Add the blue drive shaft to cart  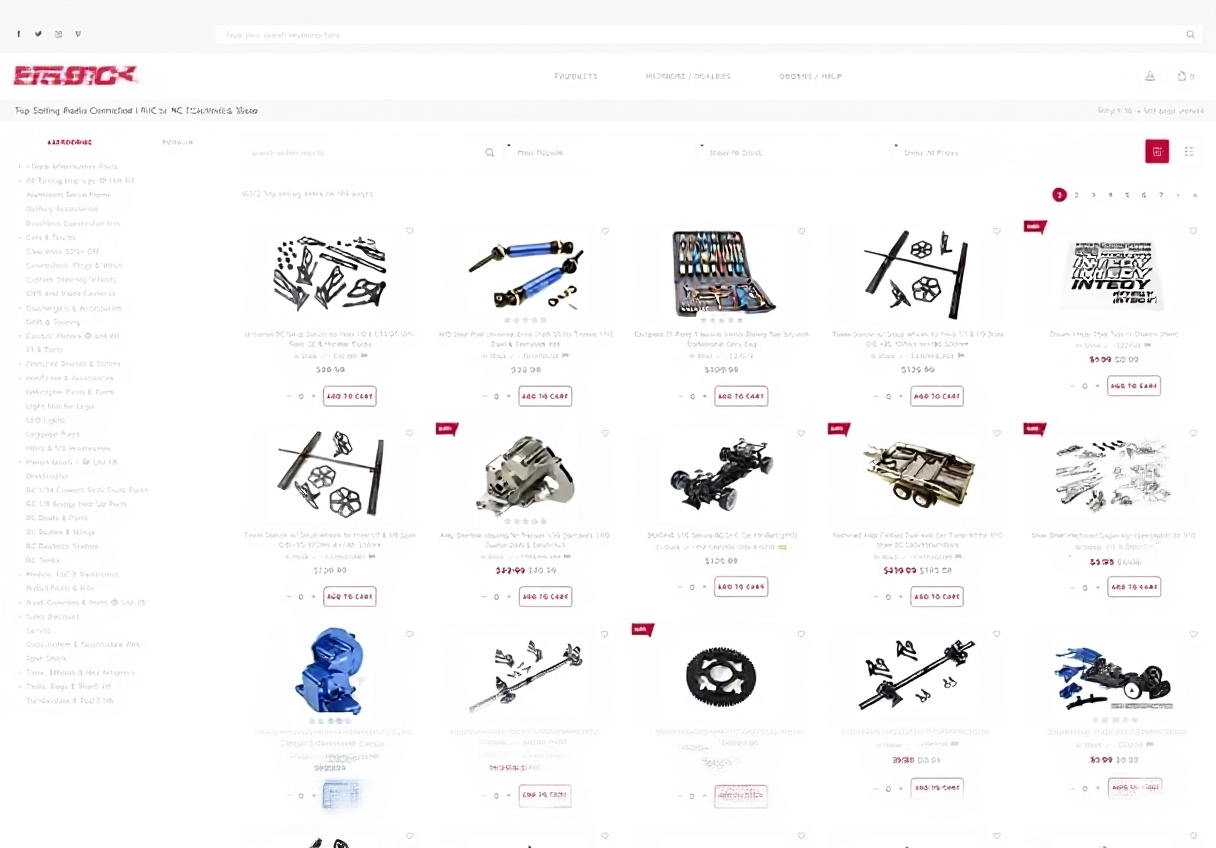(546, 396)
